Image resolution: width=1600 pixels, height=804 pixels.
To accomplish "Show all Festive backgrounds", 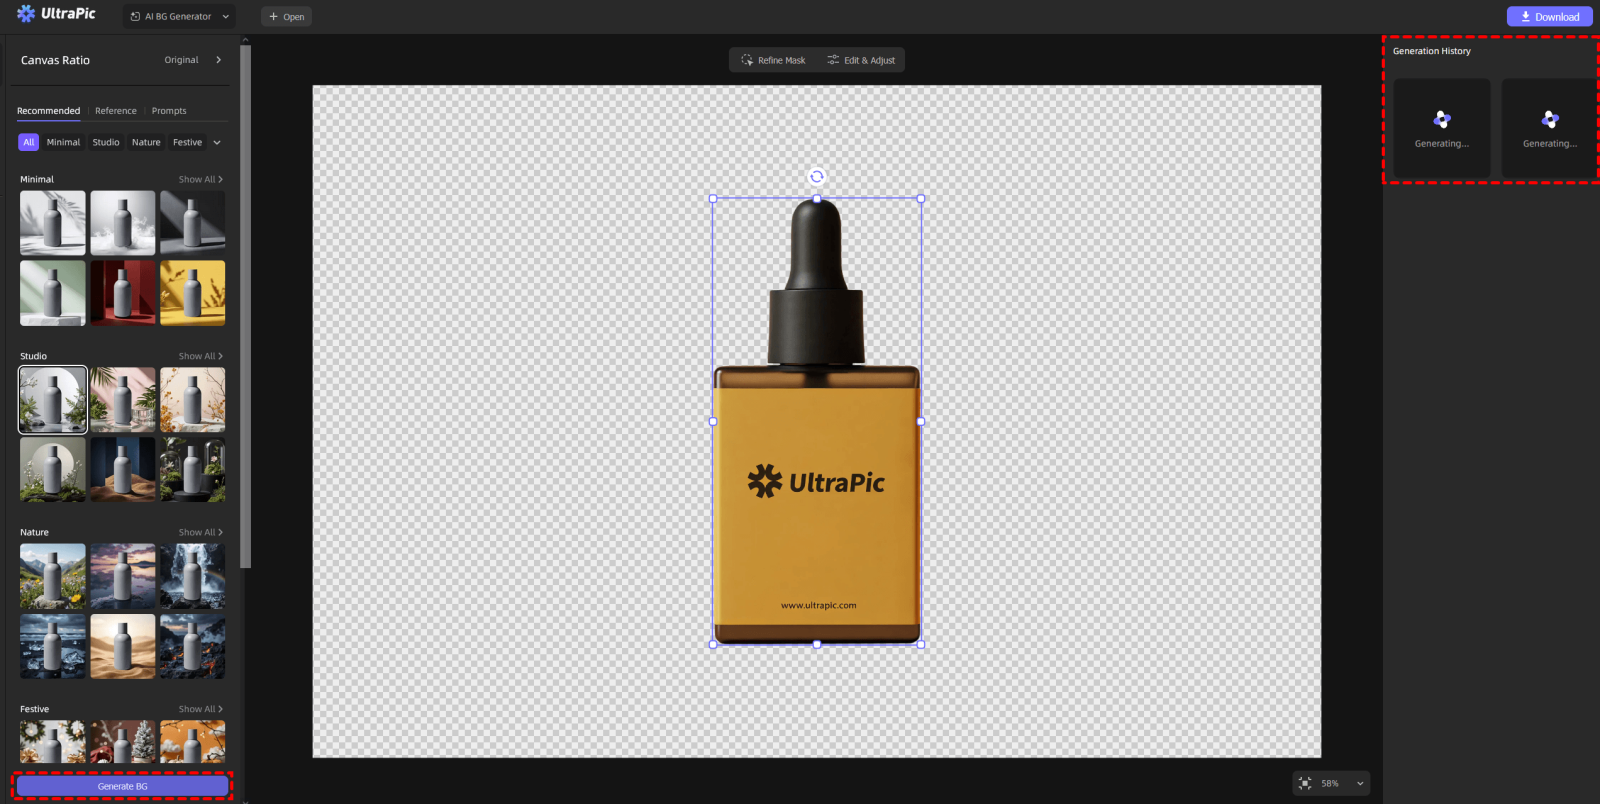I will coord(201,709).
